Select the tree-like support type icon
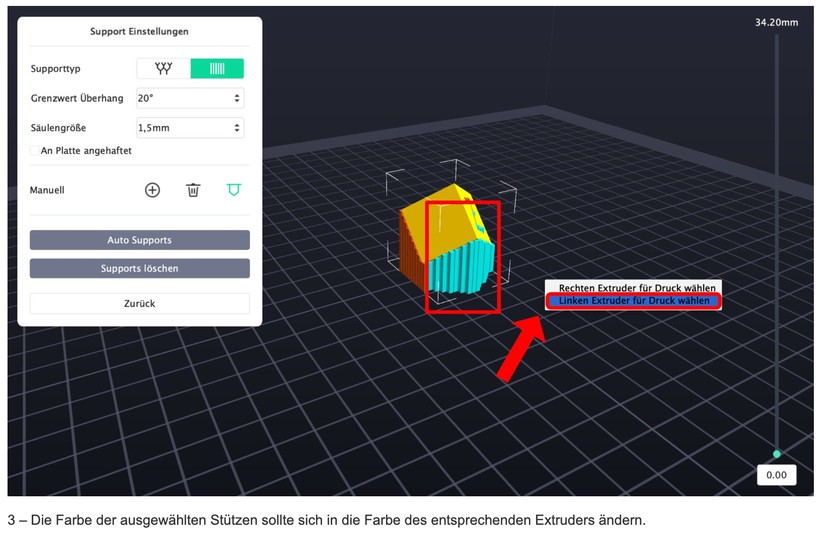This screenshot has width=823, height=535. tap(163, 69)
